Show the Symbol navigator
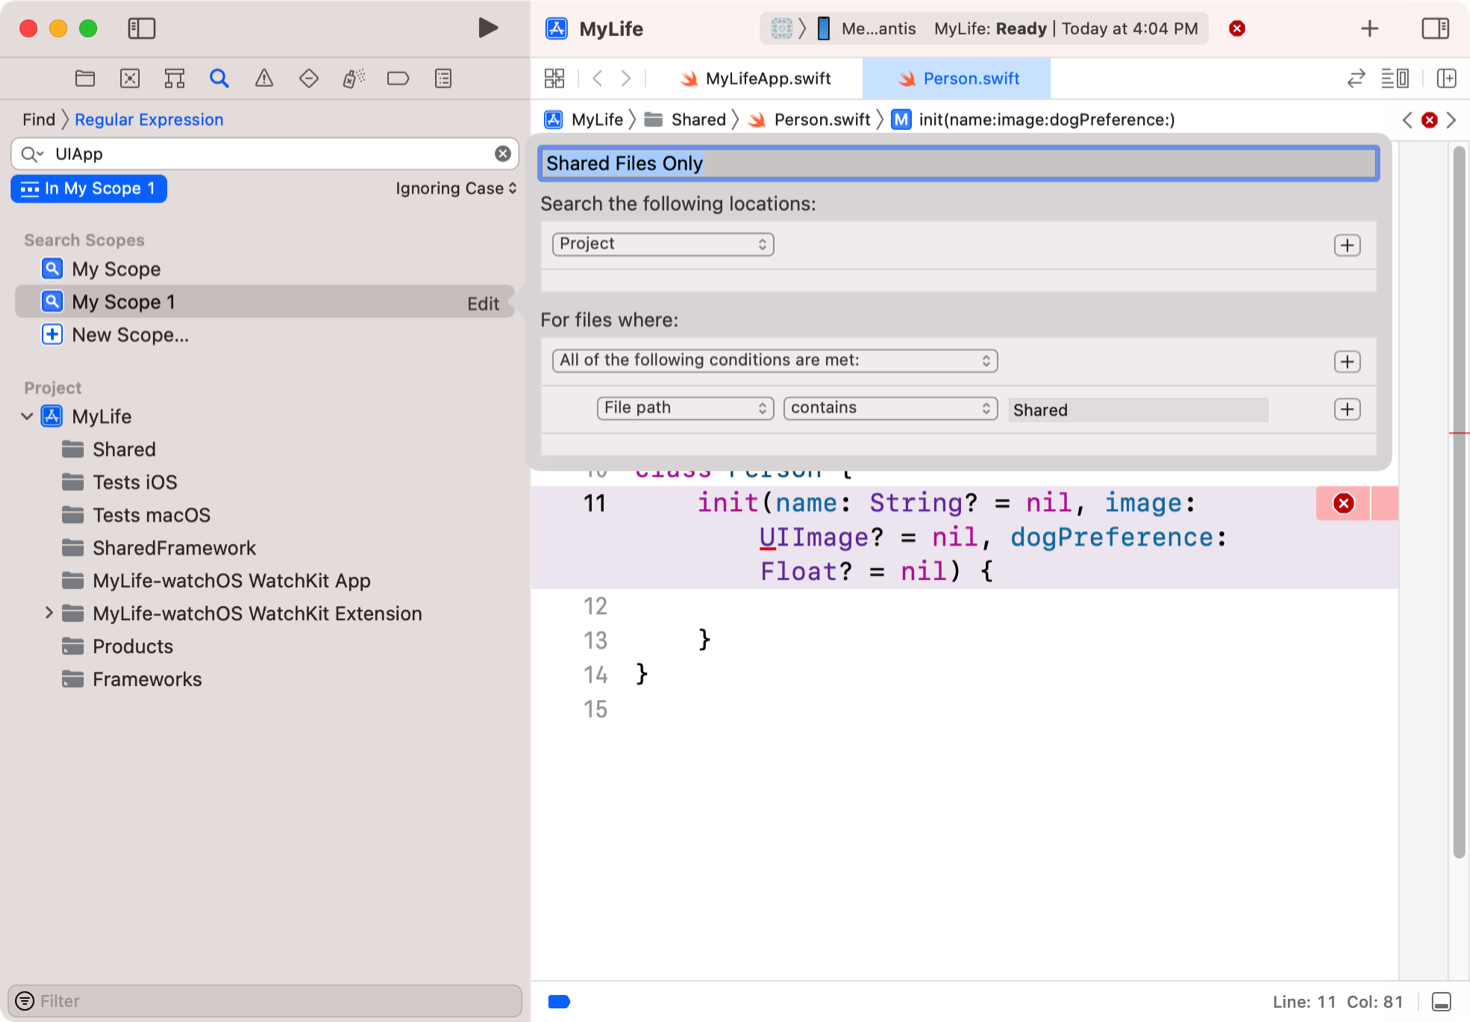Viewport: 1470px width, 1022px height. click(x=174, y=78)
